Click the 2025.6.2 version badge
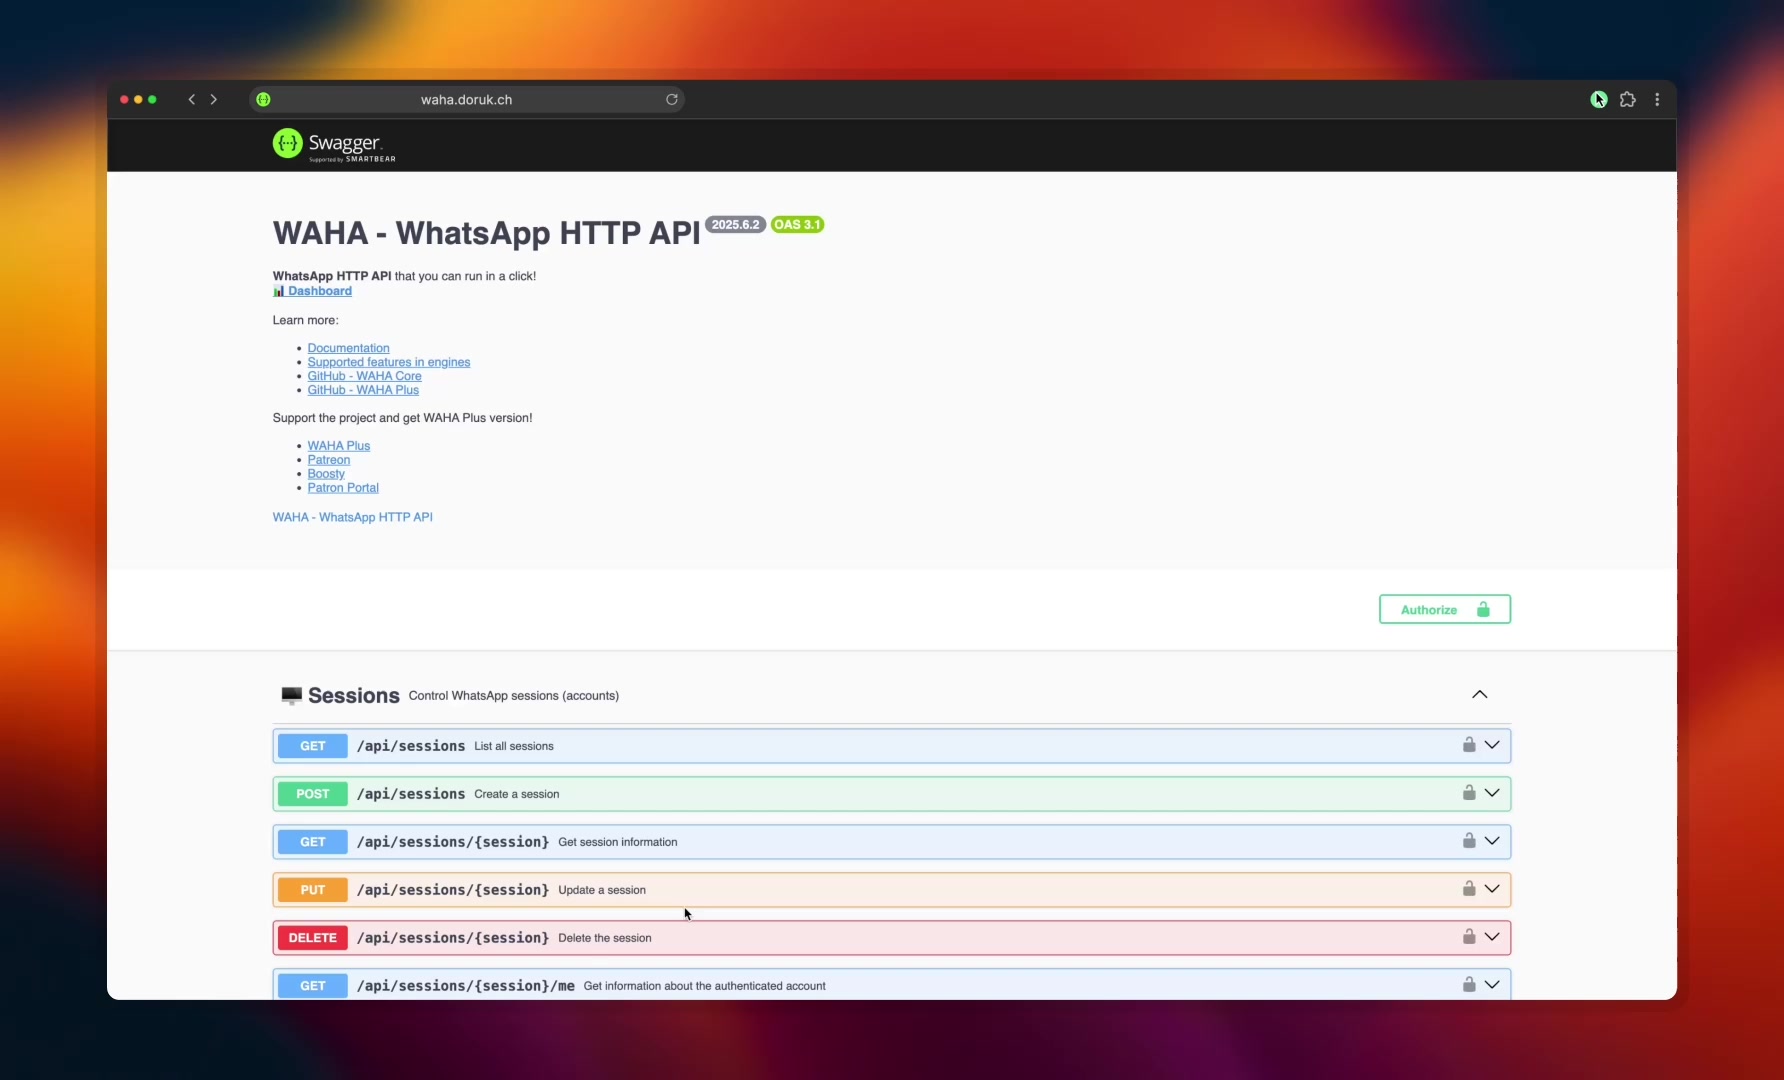Image resolution: width=1784 pixels, height=1080 pixels. click(x=736, y=225)
